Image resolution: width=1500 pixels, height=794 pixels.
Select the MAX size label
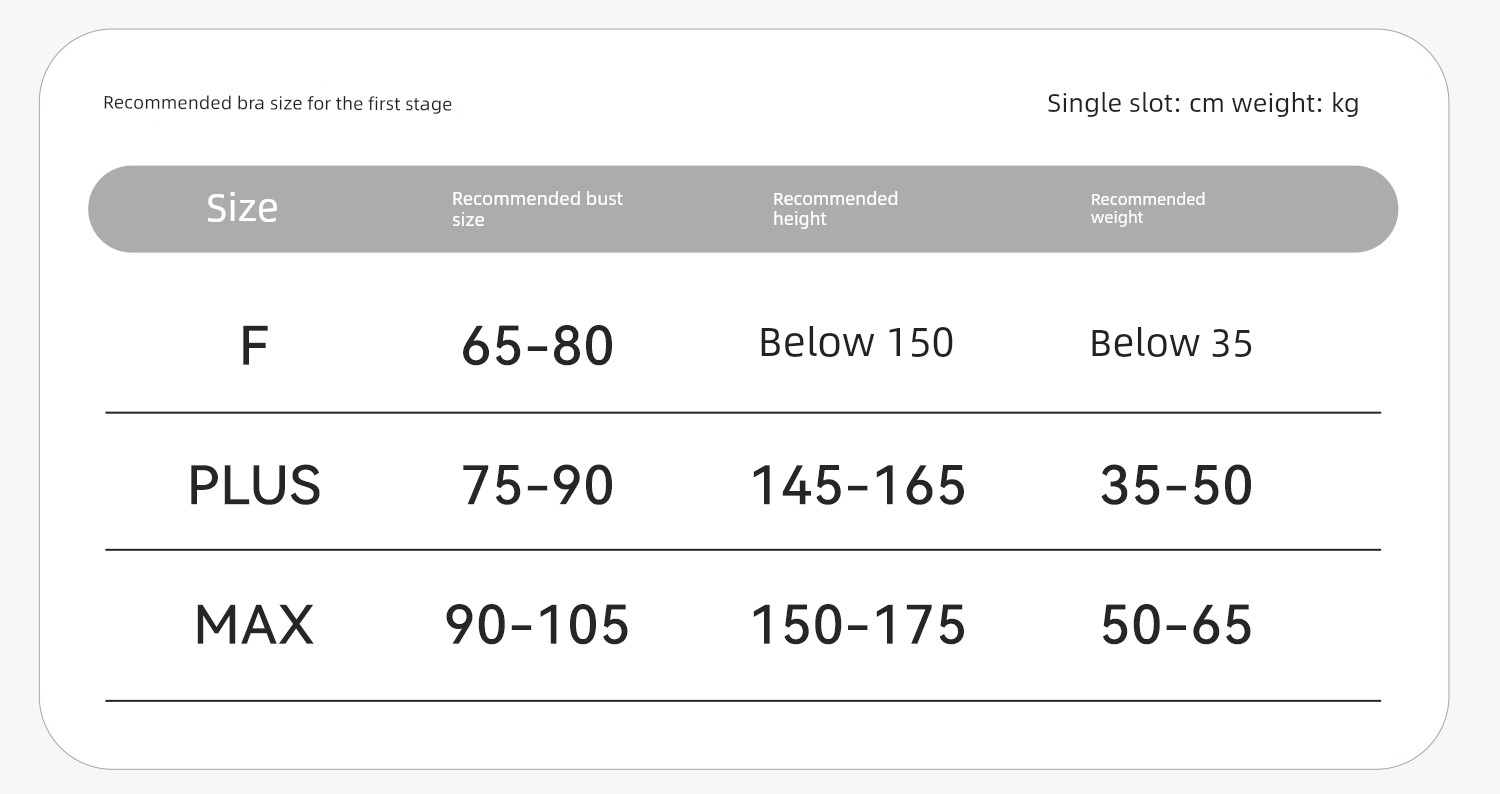[254, 625]
